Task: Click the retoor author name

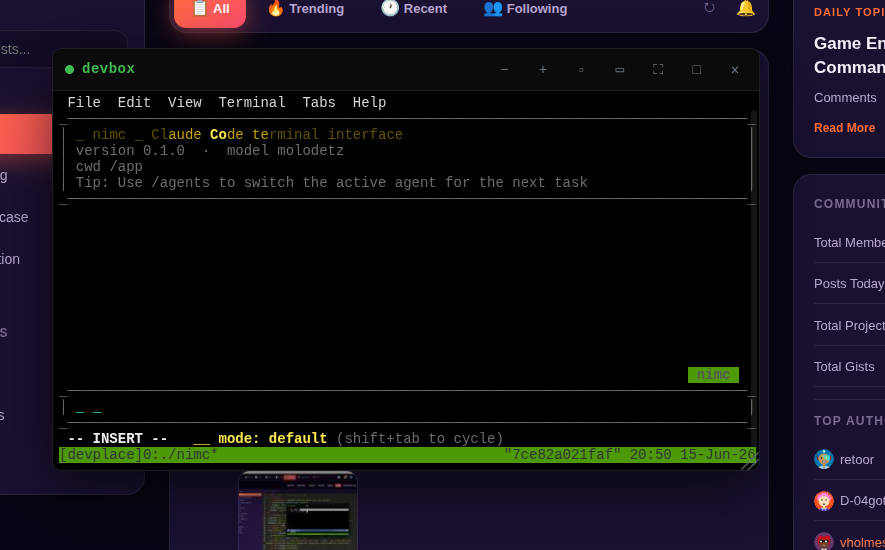Action: click(x=857, y=460)
